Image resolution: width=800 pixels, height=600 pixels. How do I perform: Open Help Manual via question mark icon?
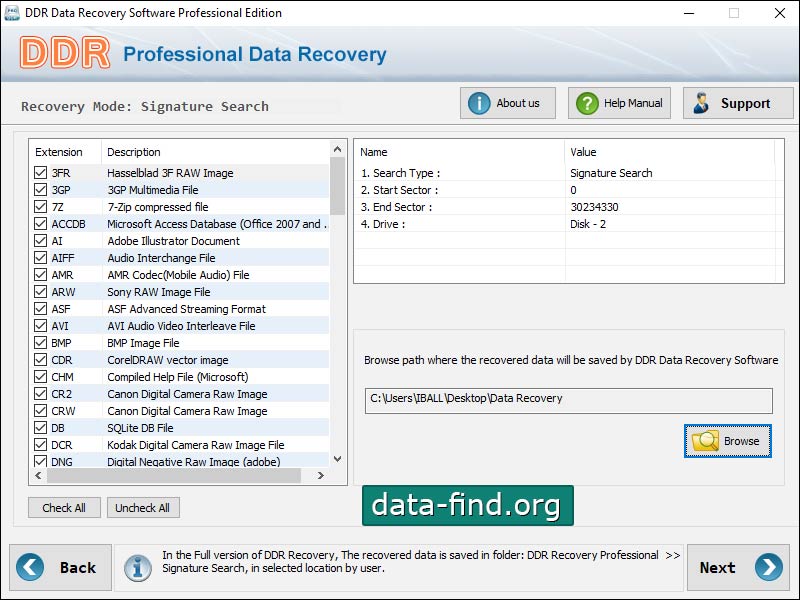(x=587, y=103)
